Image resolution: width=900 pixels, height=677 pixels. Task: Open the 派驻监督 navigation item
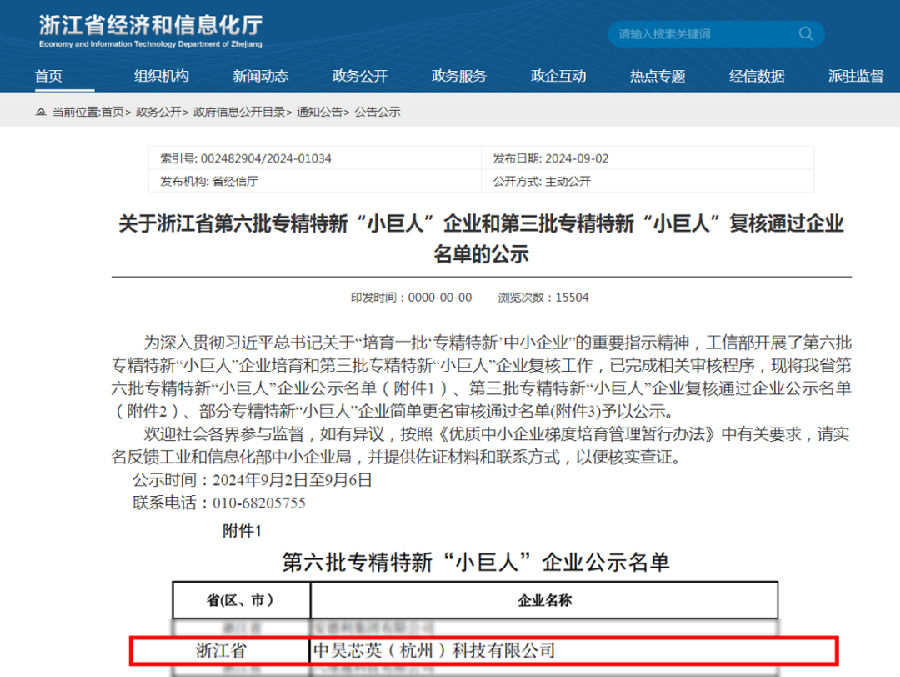pyautogui.click(x=855, y=76)
